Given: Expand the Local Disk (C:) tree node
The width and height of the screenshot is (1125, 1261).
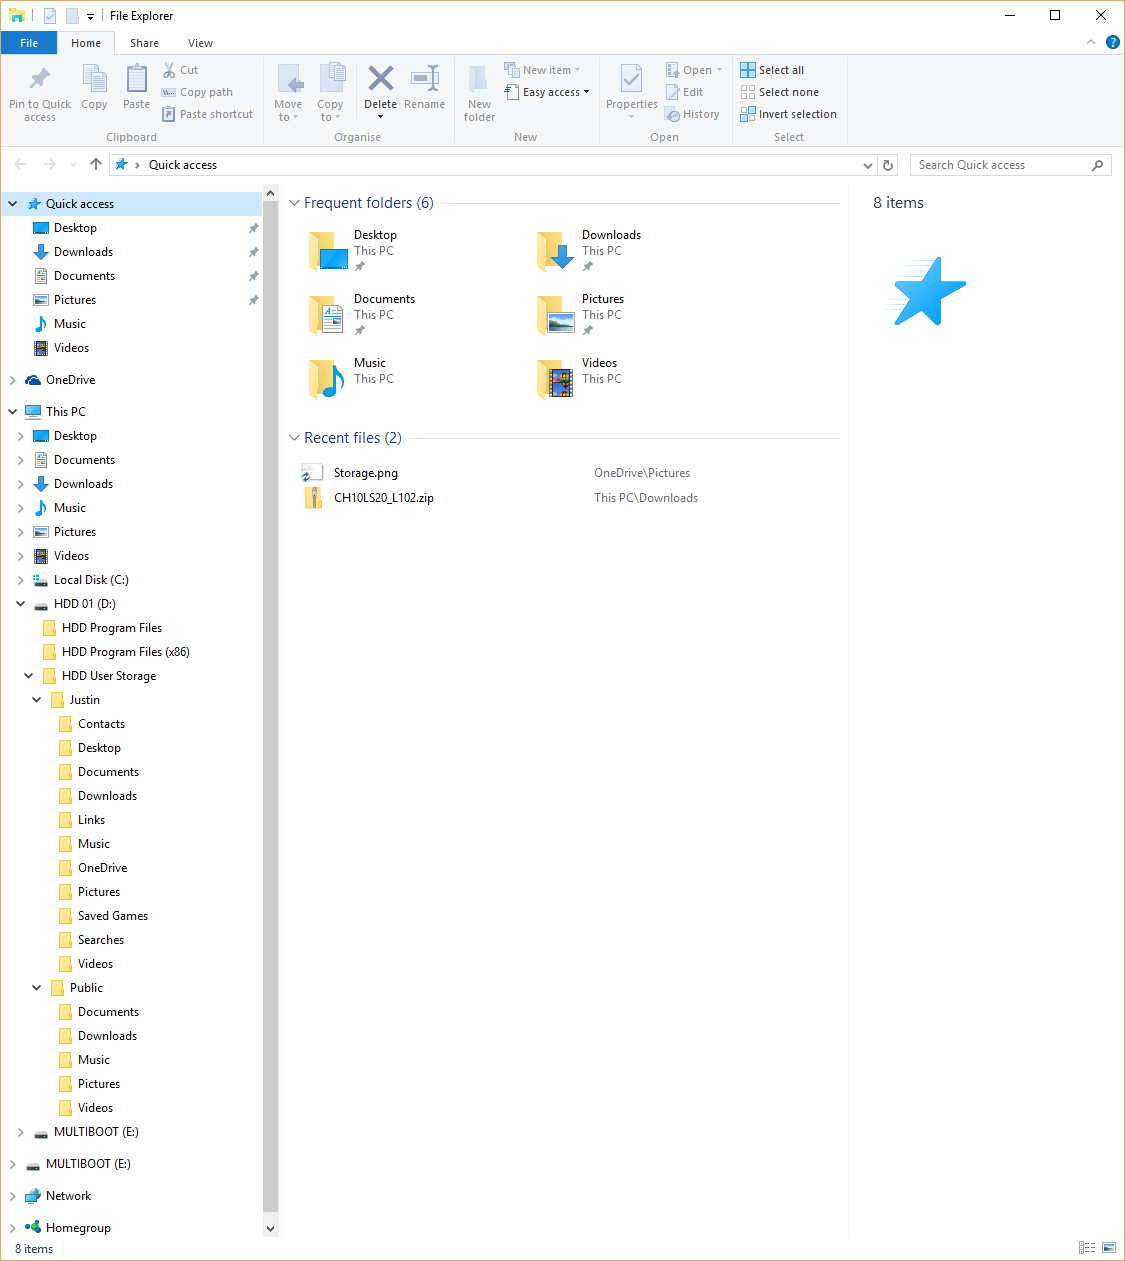Looking at the screenshot, I should pos(21,580).
